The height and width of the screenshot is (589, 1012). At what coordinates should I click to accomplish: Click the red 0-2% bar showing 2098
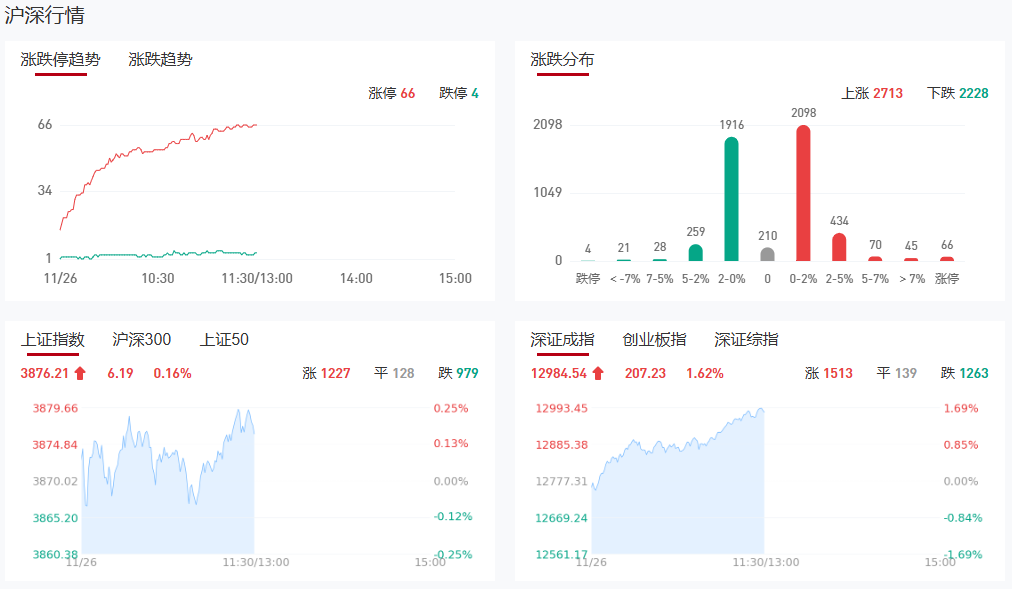(803, 193)
